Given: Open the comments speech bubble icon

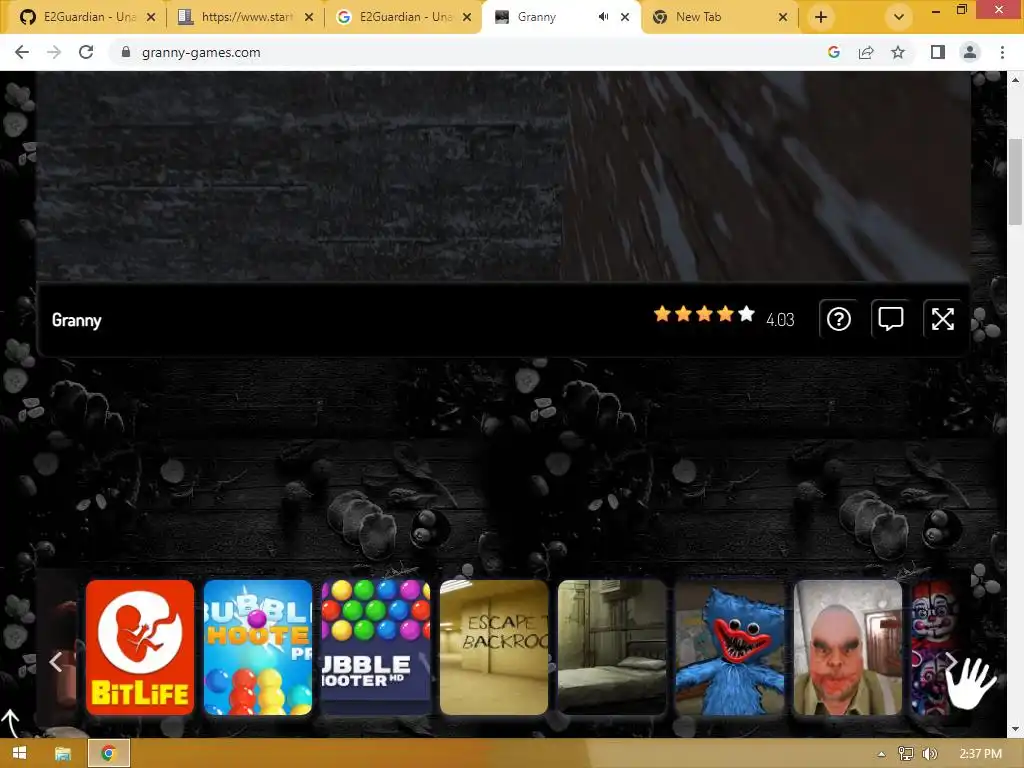Looking at the screenshot, I should pyautogui.click(x=891, y=319).
